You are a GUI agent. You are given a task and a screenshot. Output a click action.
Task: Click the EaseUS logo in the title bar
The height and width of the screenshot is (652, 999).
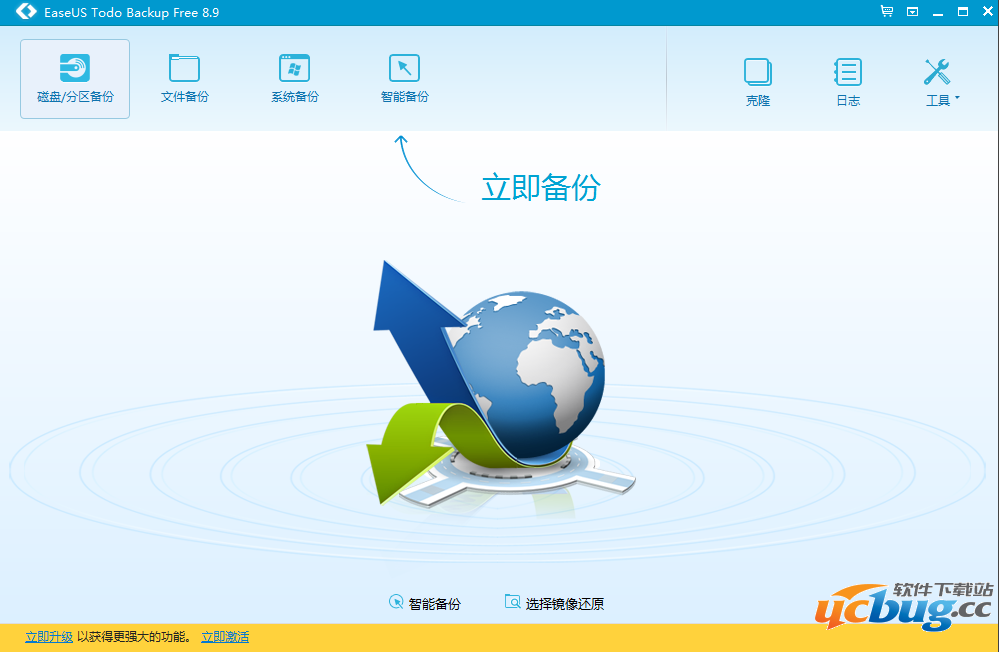25,12
